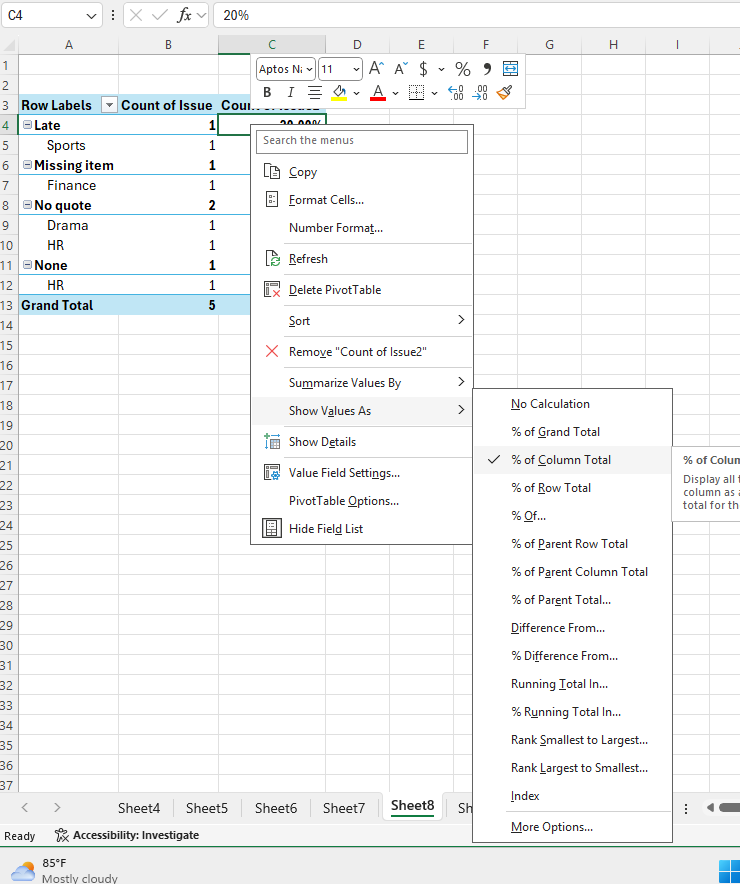Decrease font size with A-down icon
This screenshot has height=884, width=740.
point(401,69)
